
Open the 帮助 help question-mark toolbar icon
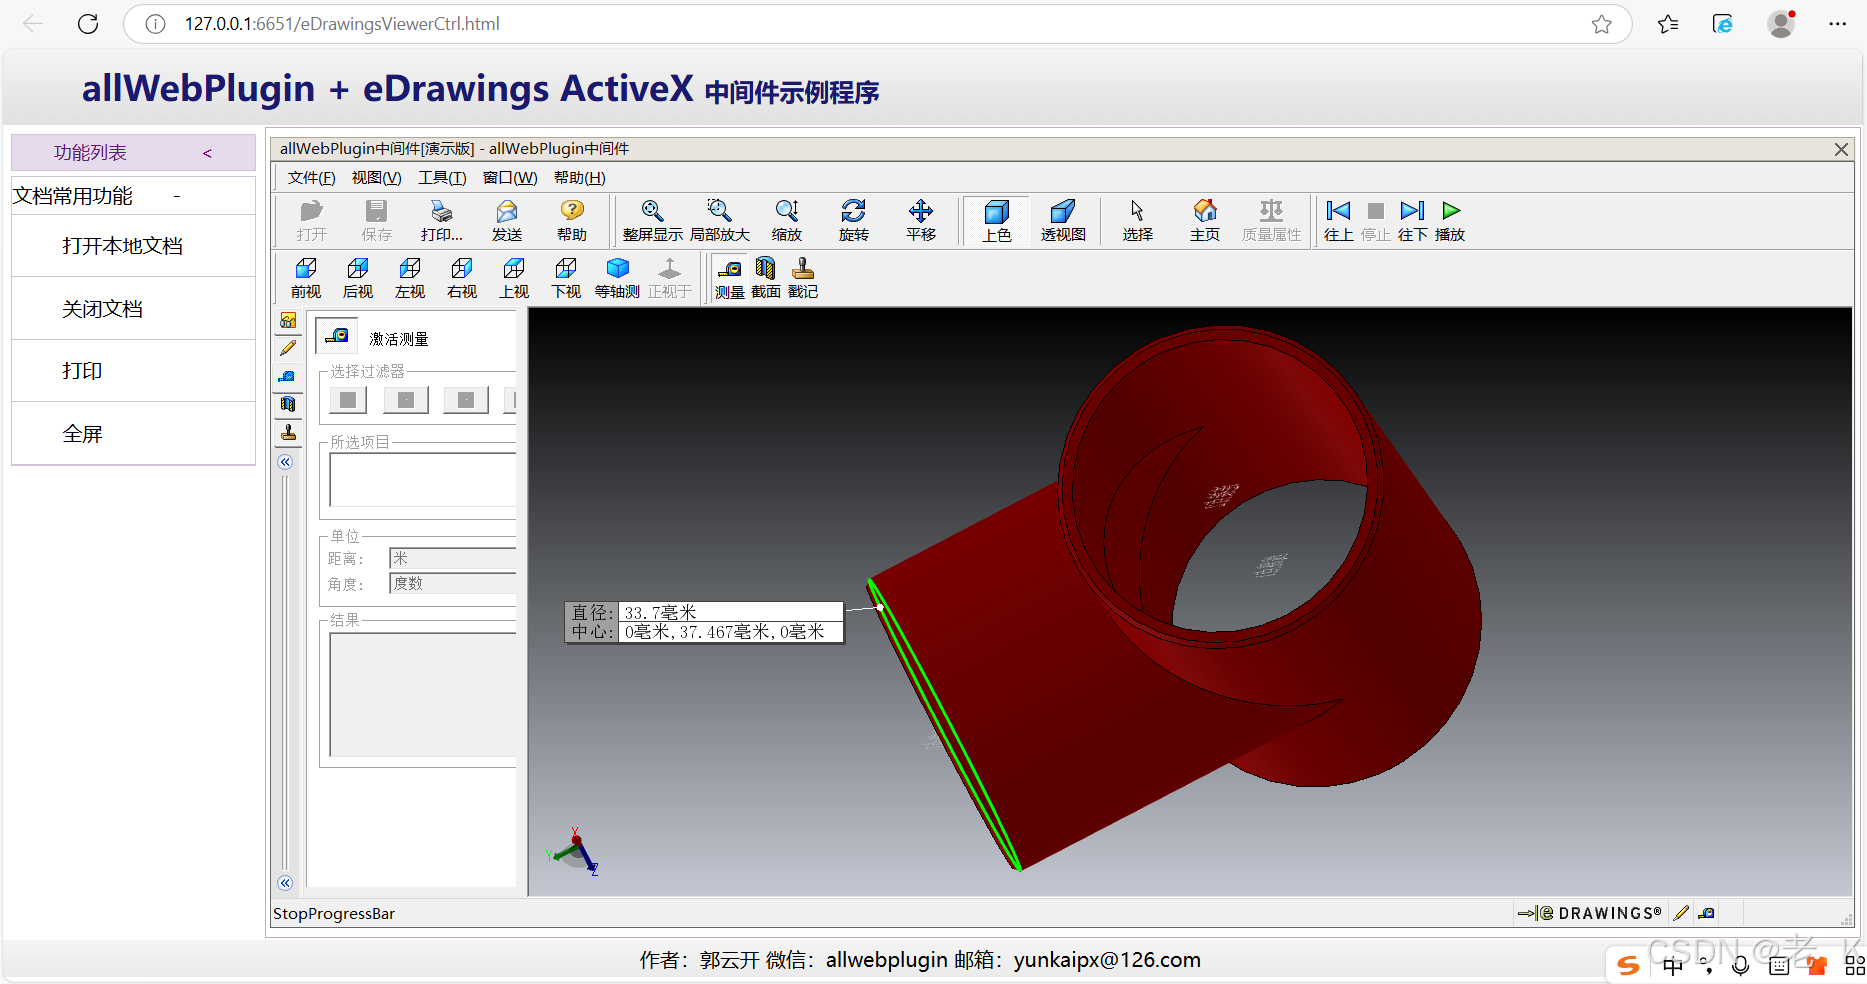[x=572, y=220]
